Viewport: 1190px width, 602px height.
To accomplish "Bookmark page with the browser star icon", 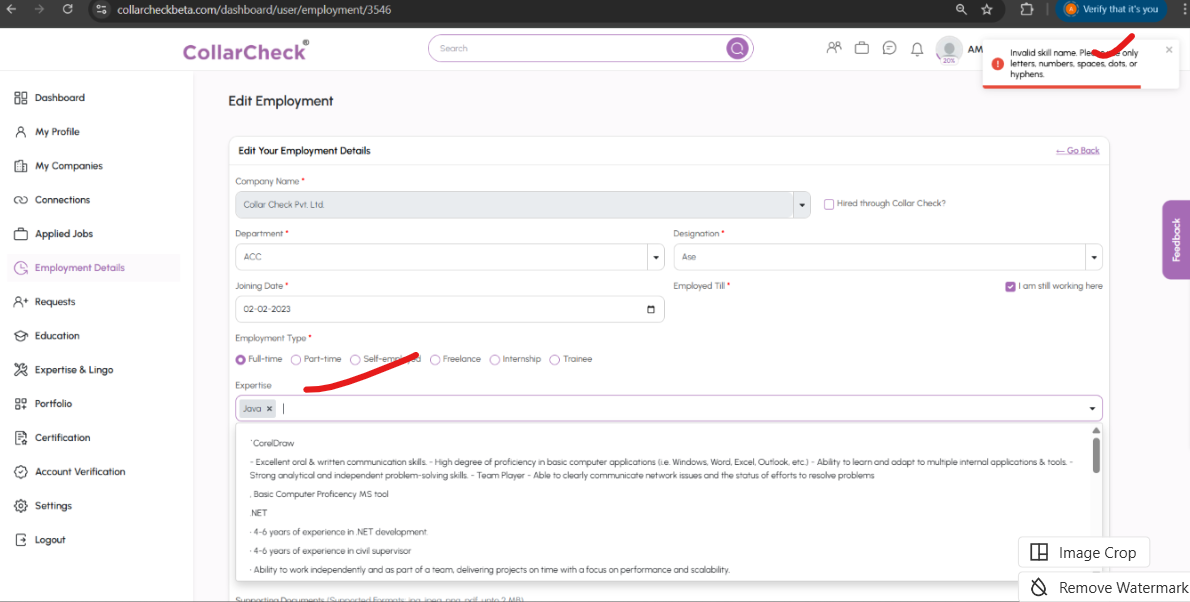I will tap(987, 9).
